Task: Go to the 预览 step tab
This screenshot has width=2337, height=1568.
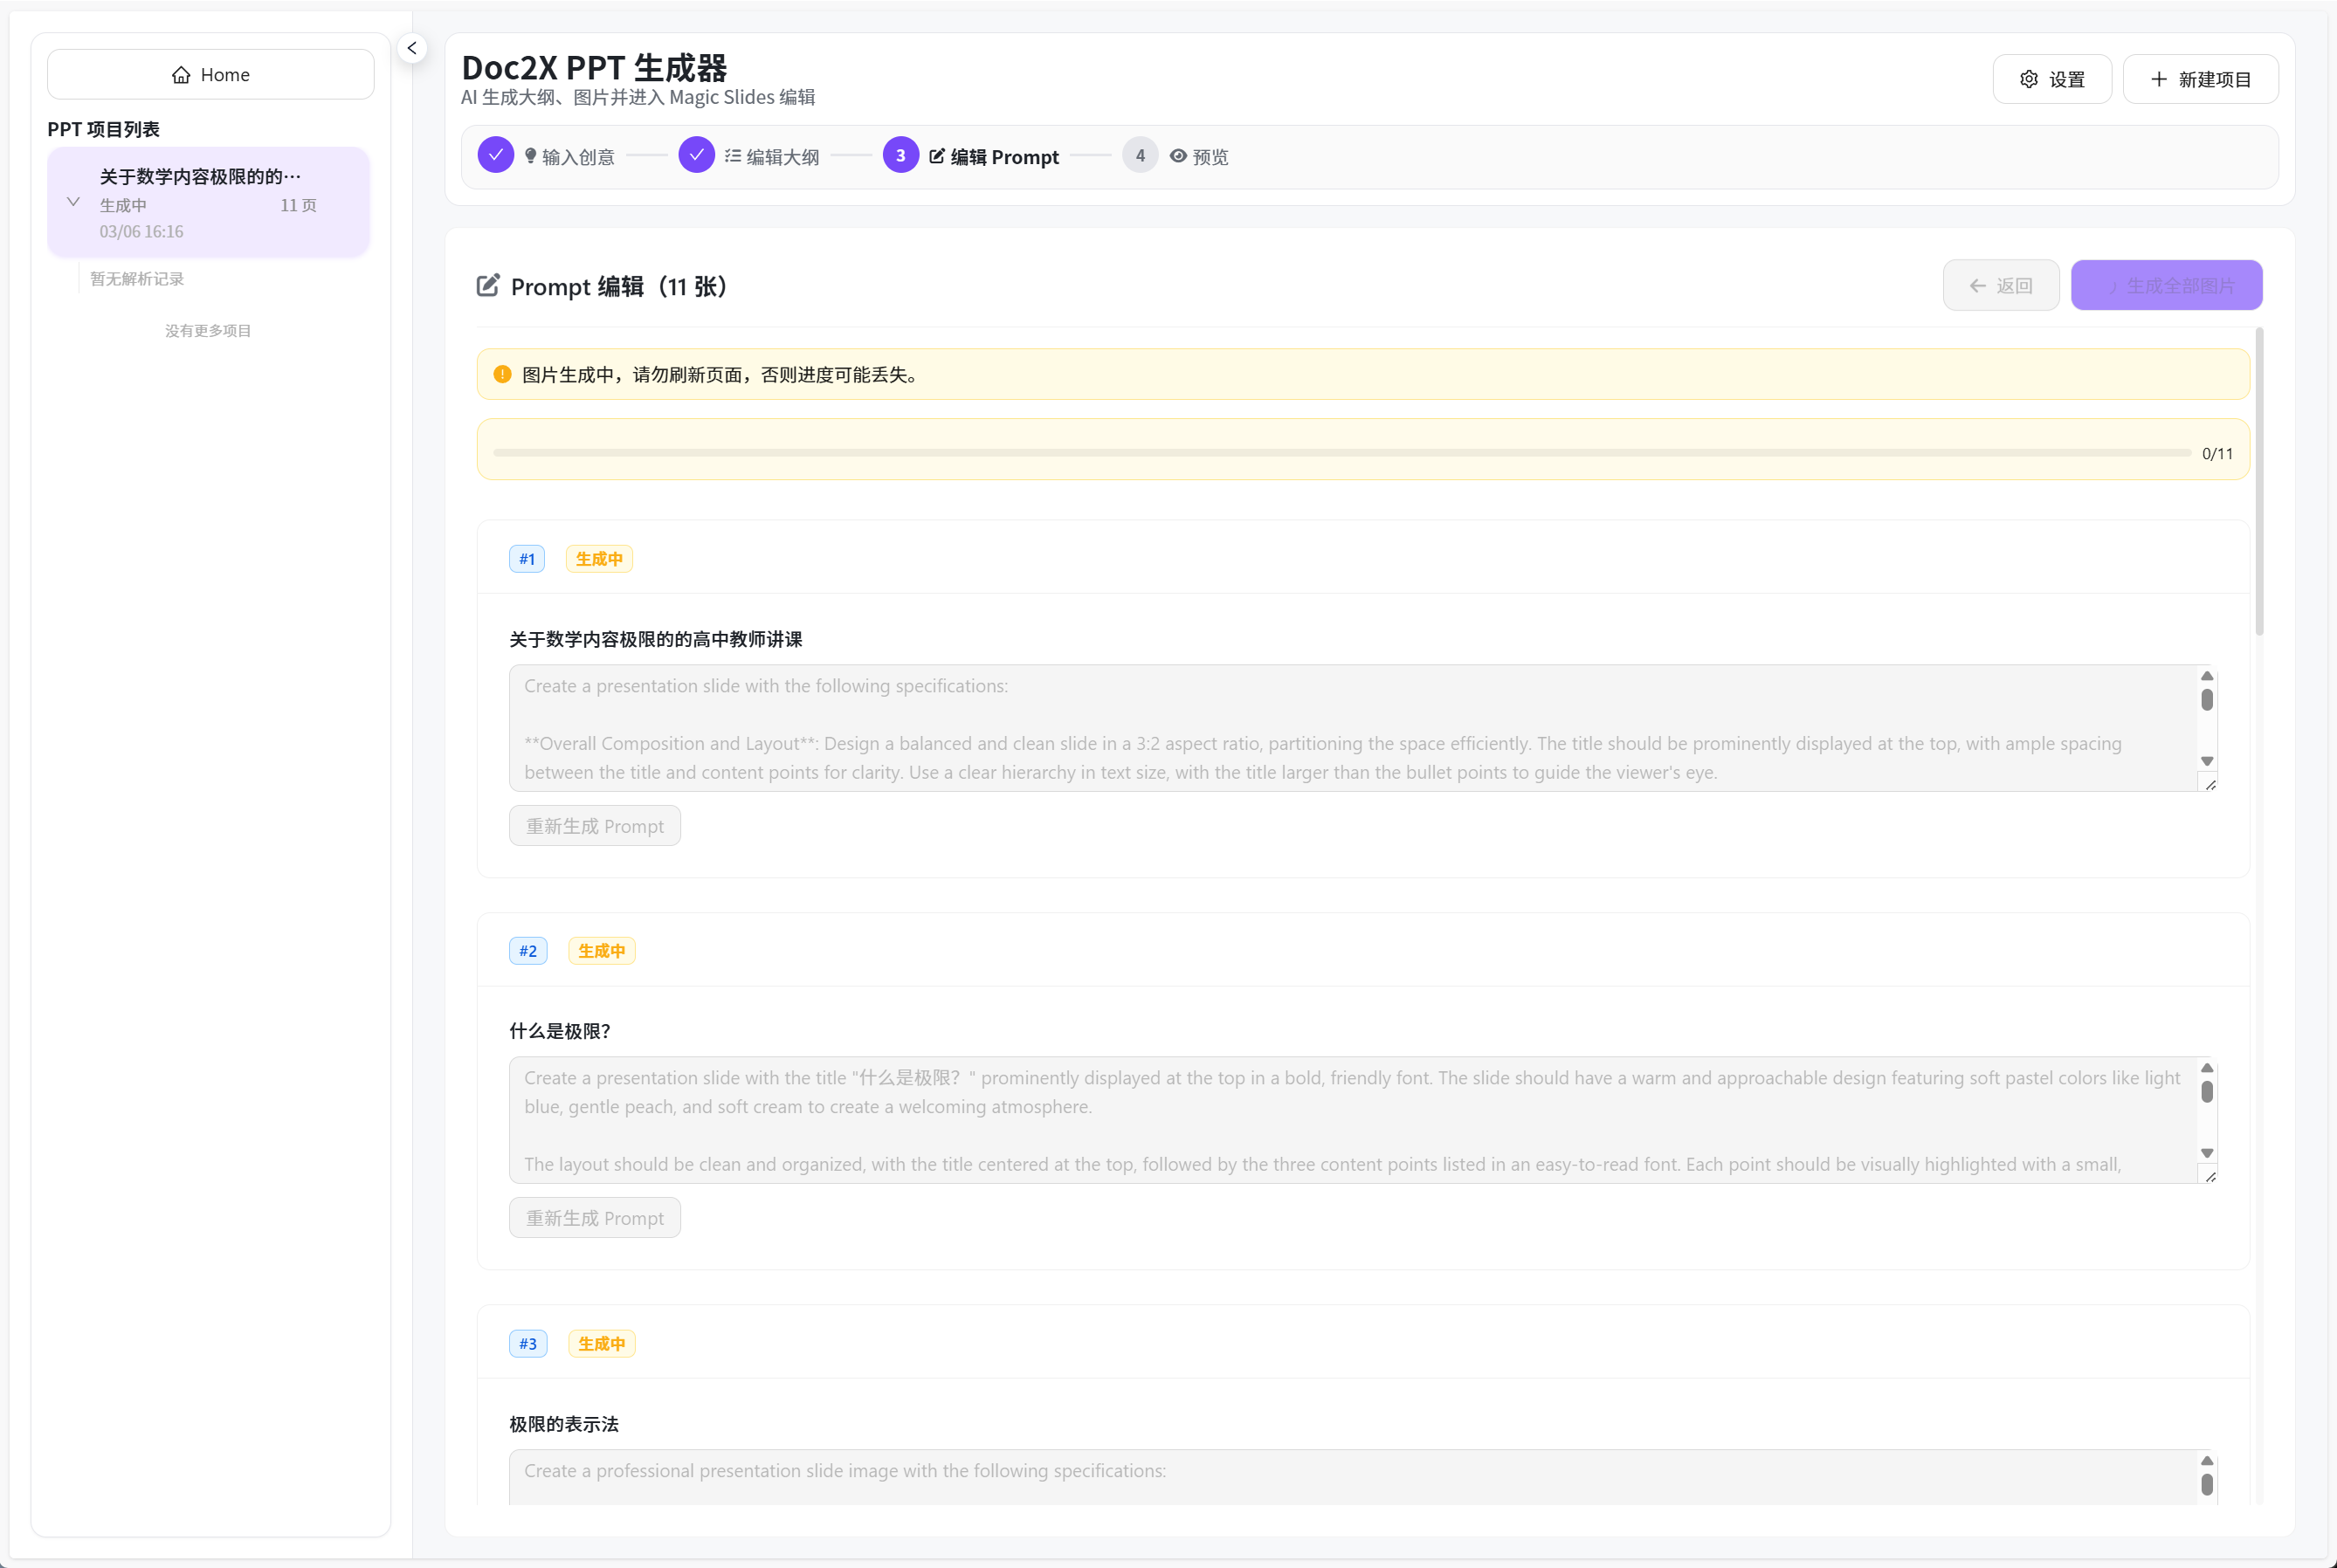Action: click(1209, 157)
